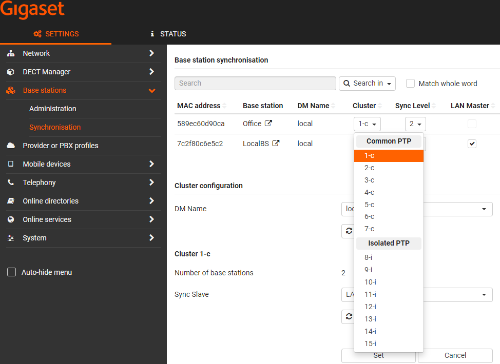Open Administration submenu item

click(x=53, y=109)
